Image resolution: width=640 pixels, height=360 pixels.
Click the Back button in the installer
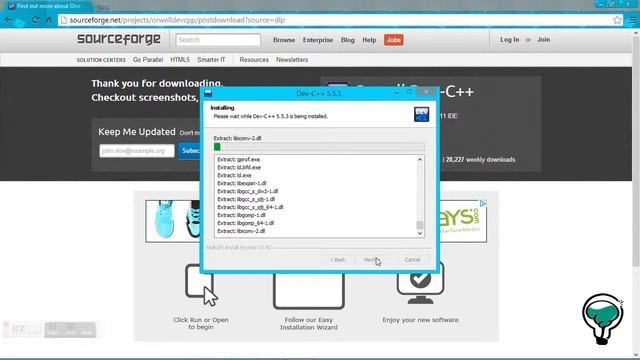coord(338,260)
